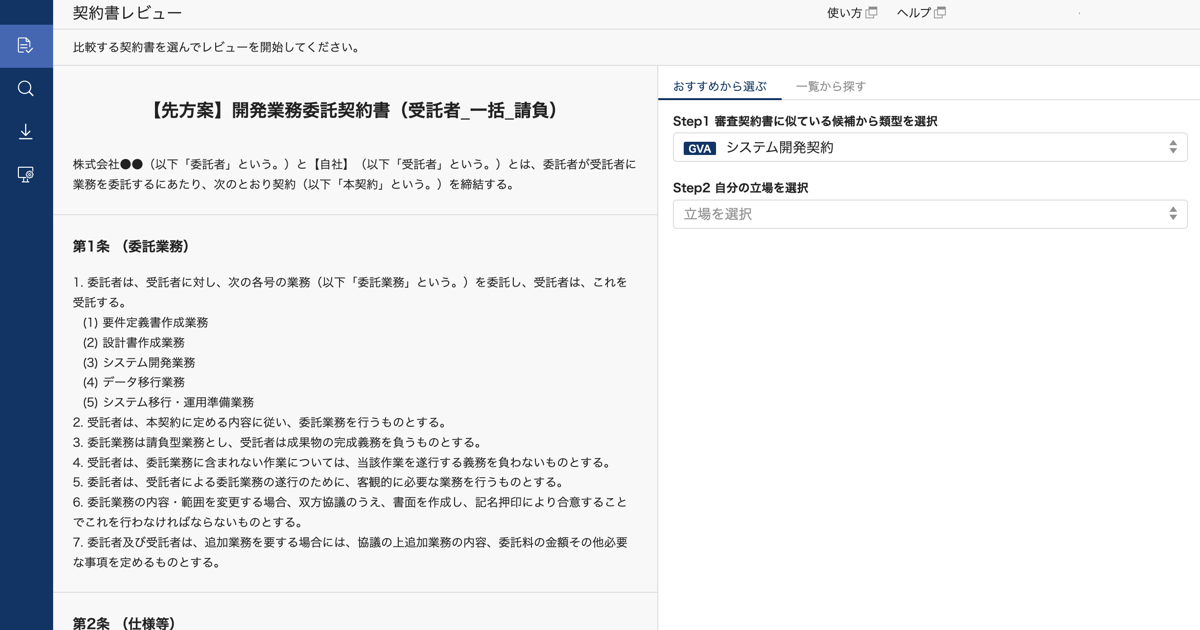Click clause 7 about 追加業務
The width and height of the screenshot is (1200, 630).
click(351, 552)
